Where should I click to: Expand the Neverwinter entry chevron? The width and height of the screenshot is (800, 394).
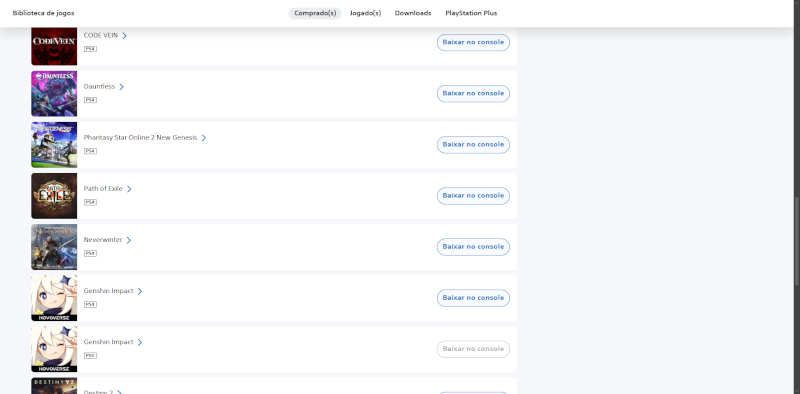pyautogui.click(x=129, y=240)
